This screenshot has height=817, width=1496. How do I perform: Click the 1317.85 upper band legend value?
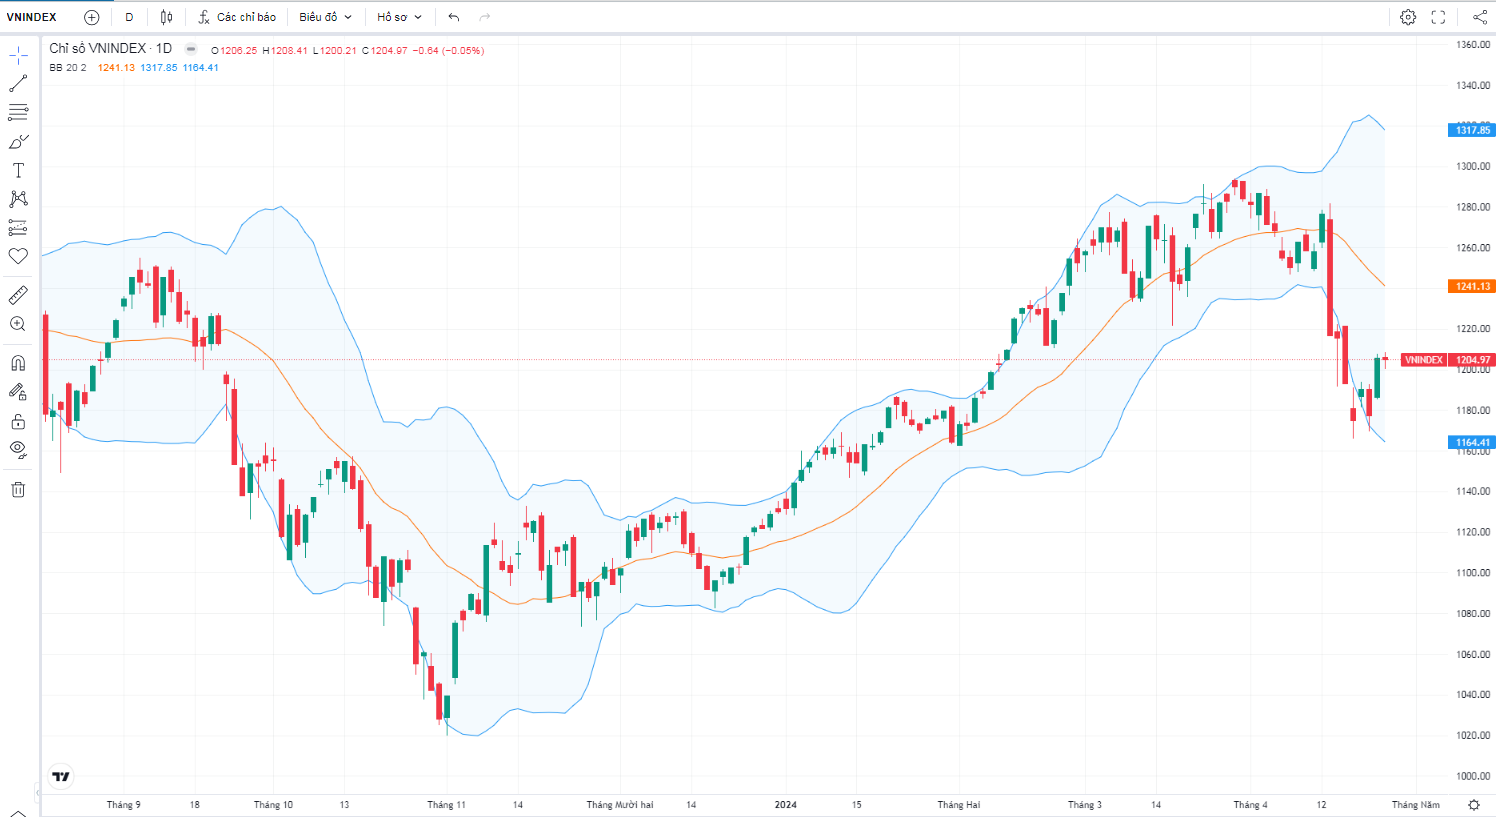tap(159, 68)
